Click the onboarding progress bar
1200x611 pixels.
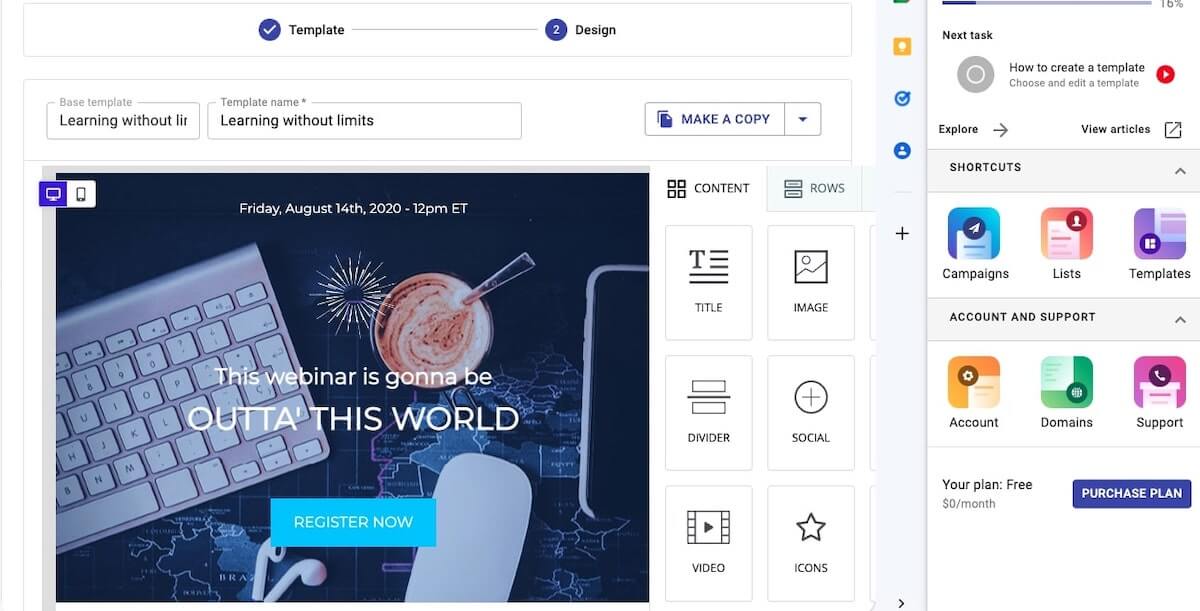(1046, 3)
